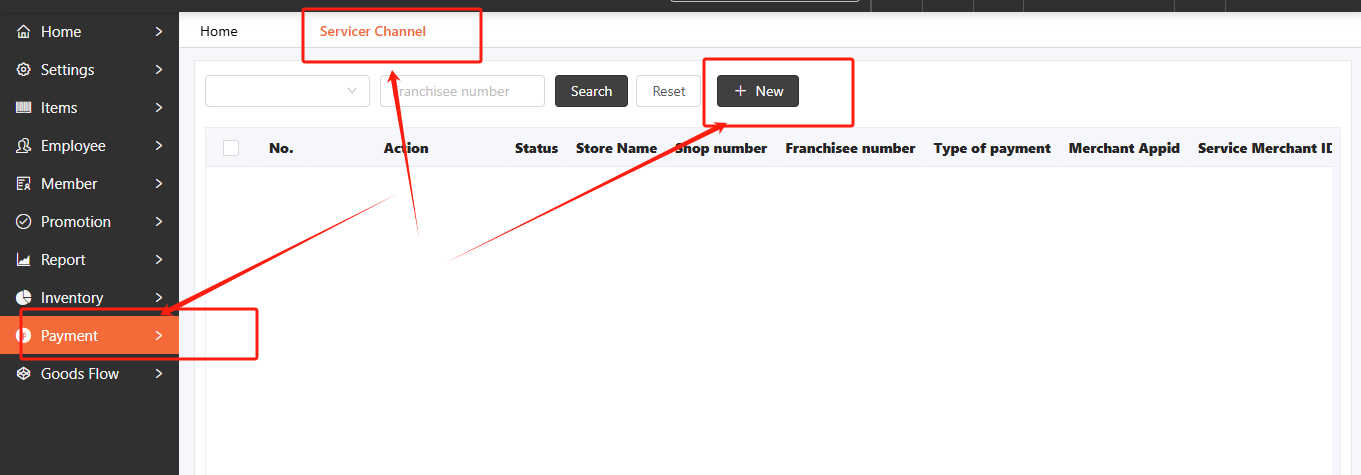Screen dimensions: 1361x475
Task: Click the Report chart icon
Action: pyautogui.click(x=24, y=260)
